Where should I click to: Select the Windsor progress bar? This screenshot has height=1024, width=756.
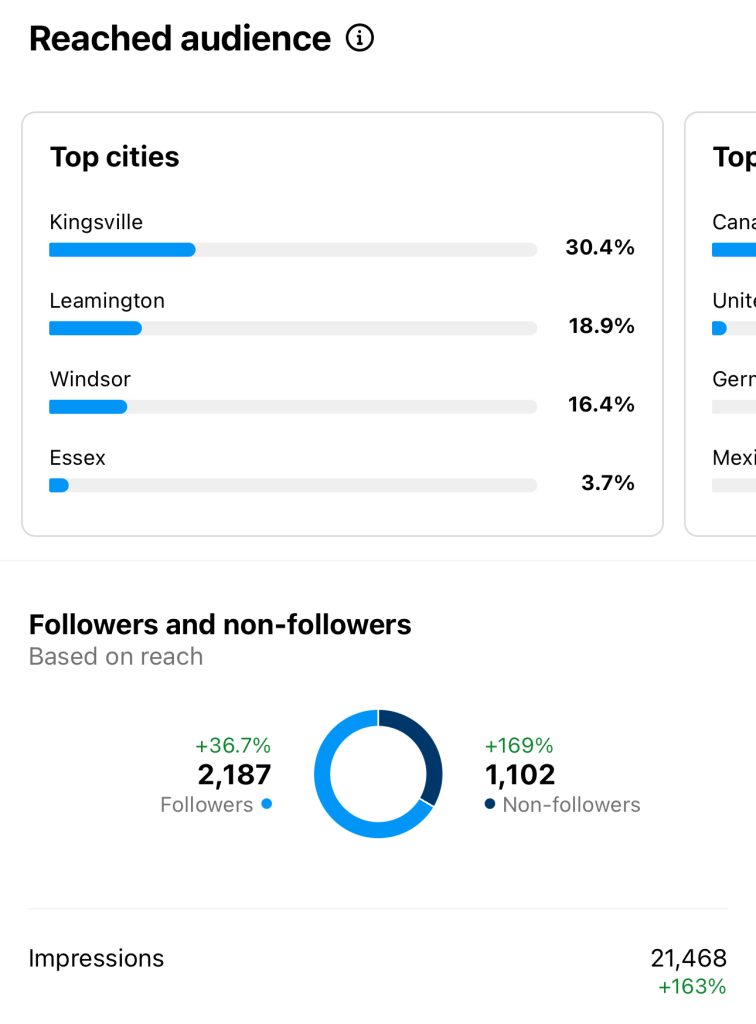tap(292, 407)
